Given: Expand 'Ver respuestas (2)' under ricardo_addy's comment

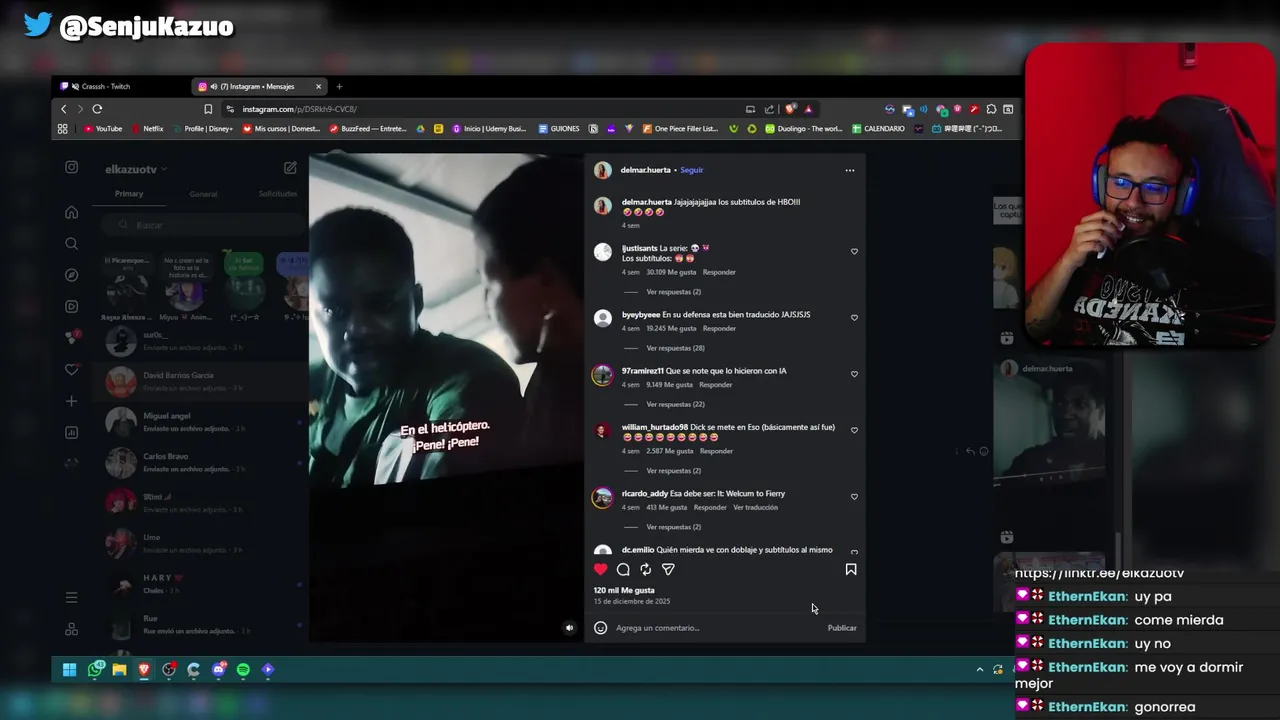Looking at the screenshot, I should (673, 527).
